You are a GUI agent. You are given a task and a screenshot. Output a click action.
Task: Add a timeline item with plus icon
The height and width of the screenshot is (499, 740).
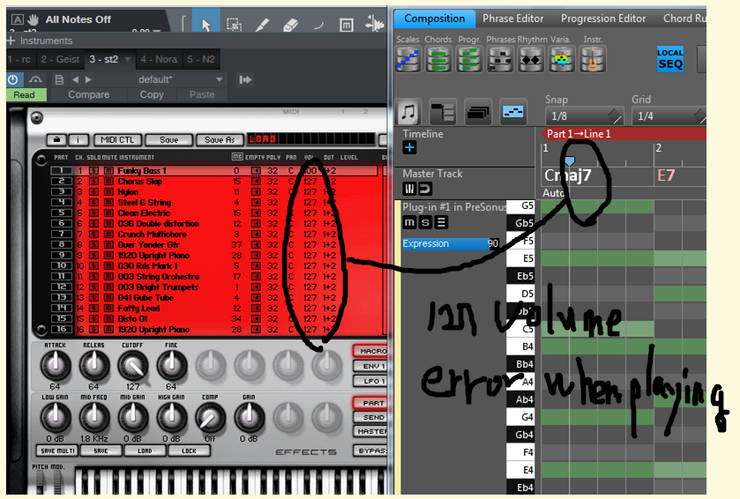pos(410,148)
